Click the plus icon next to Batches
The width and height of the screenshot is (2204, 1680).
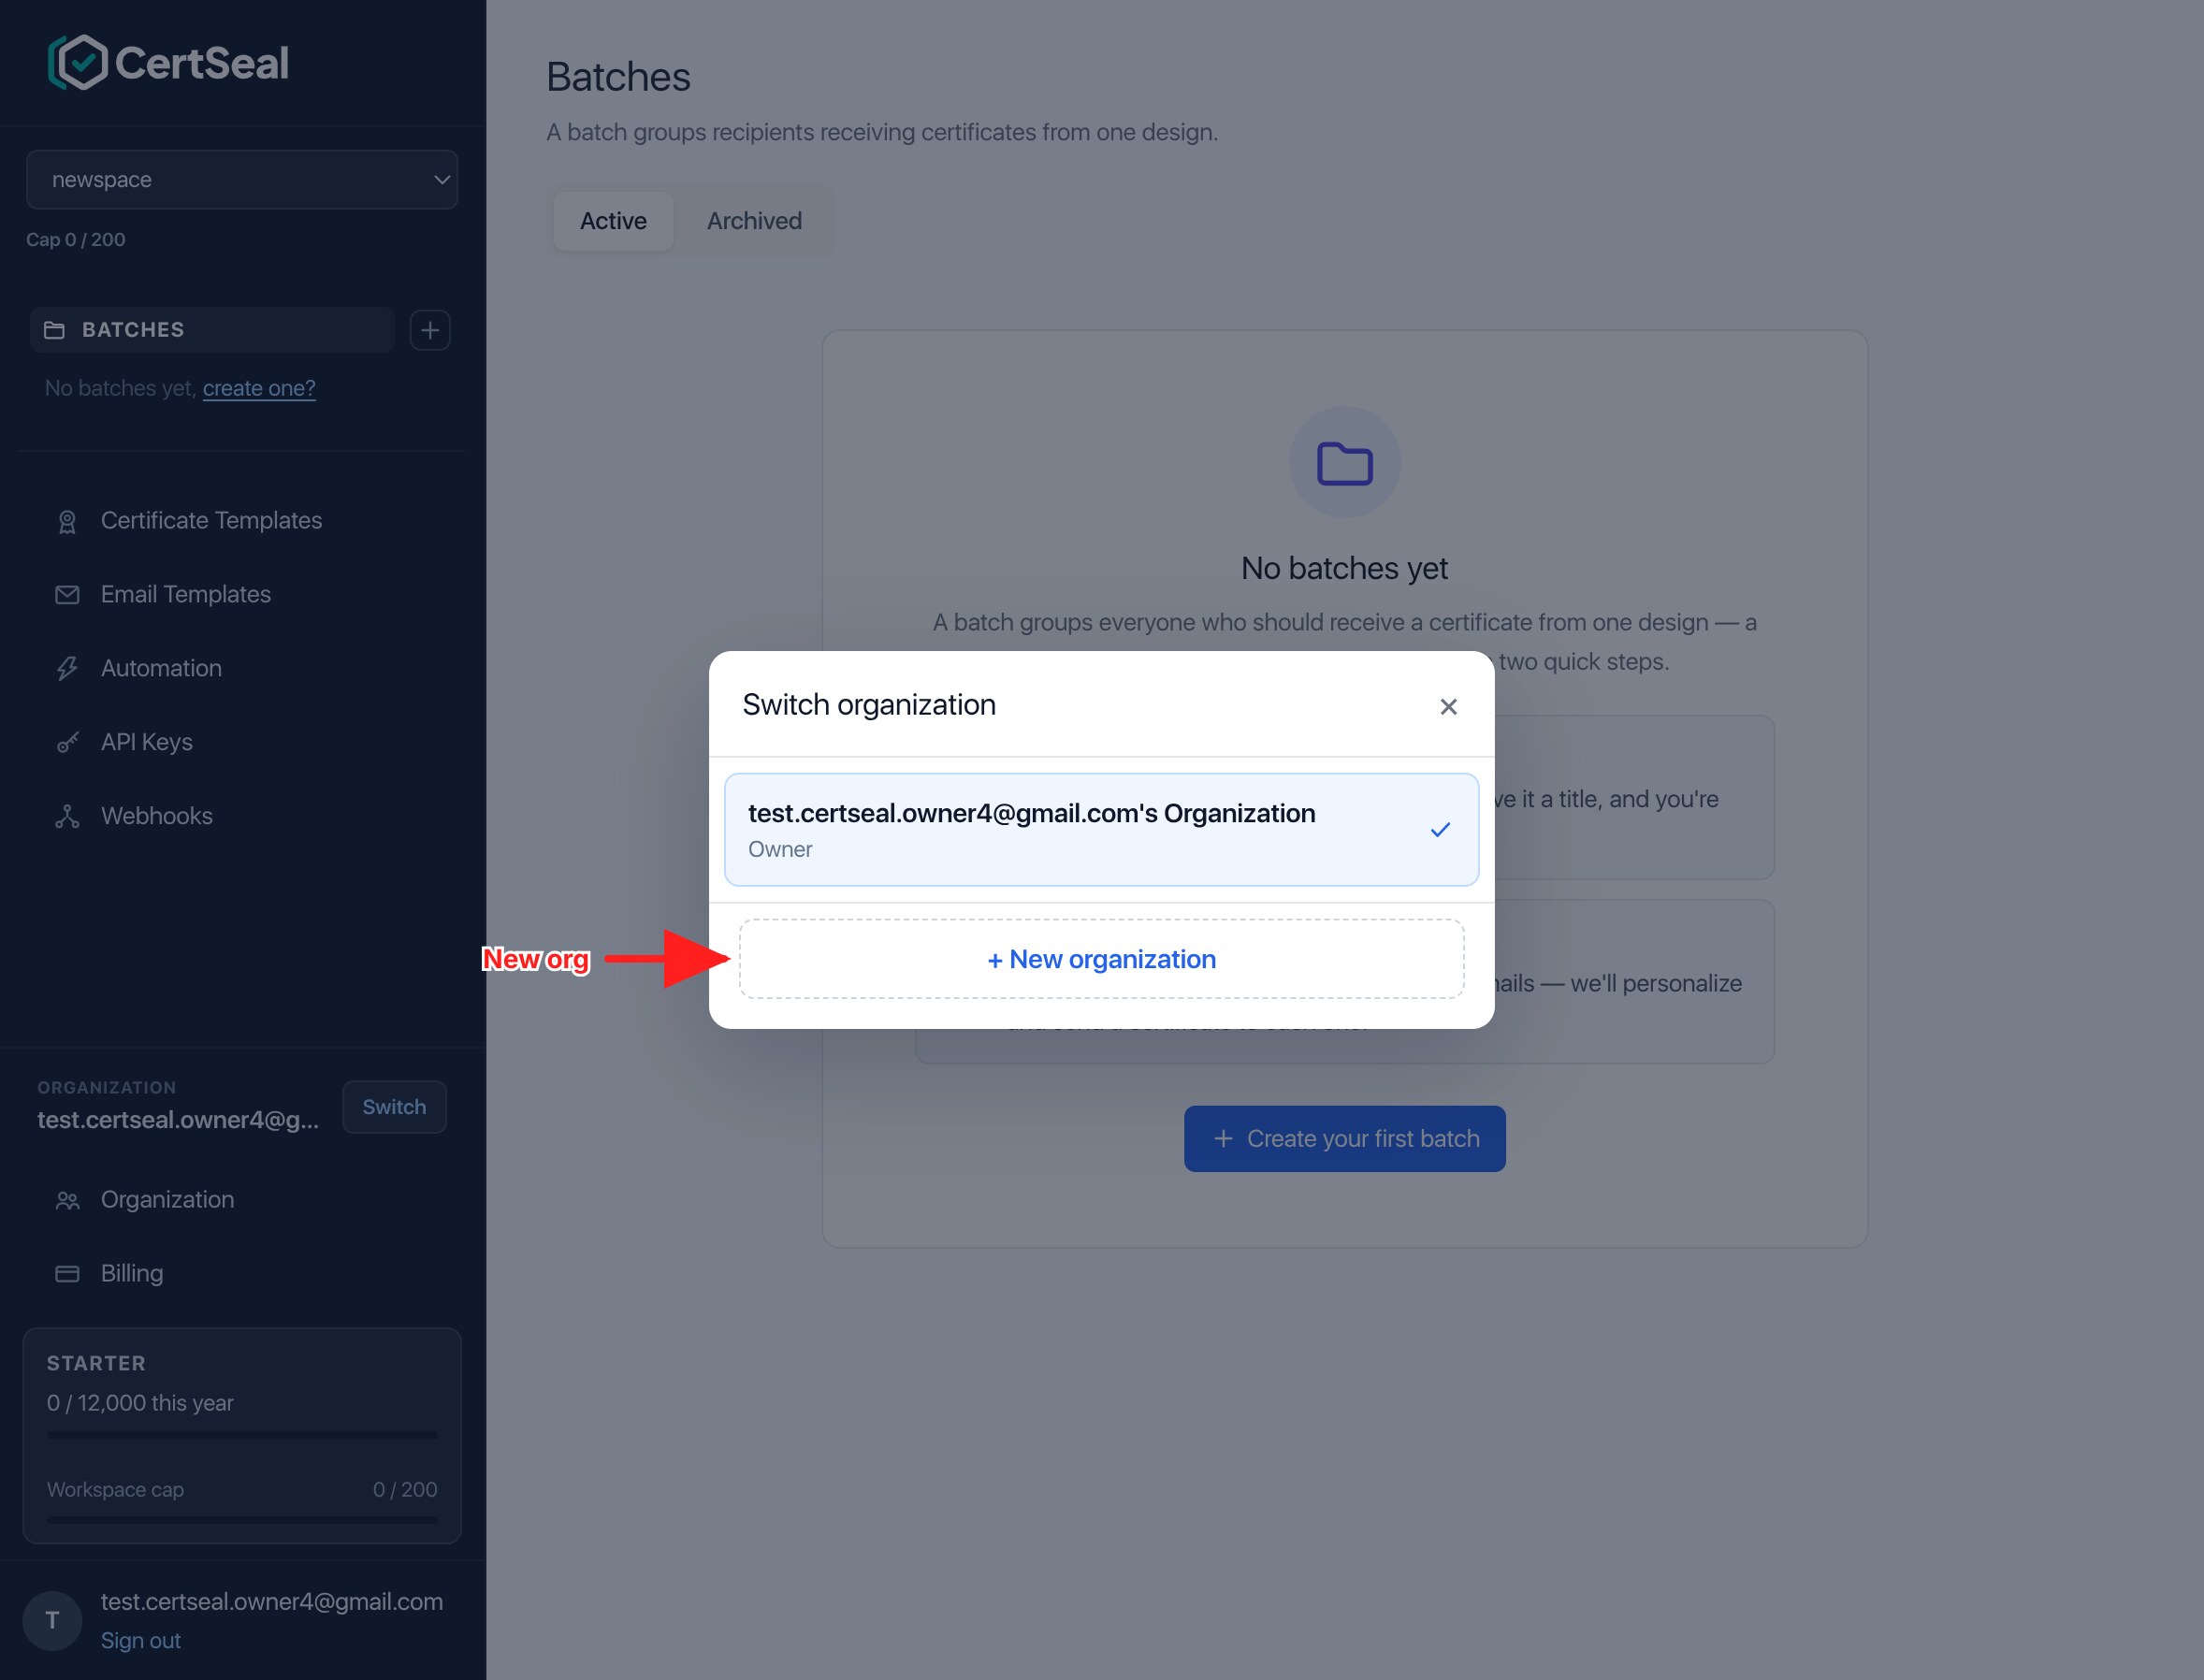point(430,330)
